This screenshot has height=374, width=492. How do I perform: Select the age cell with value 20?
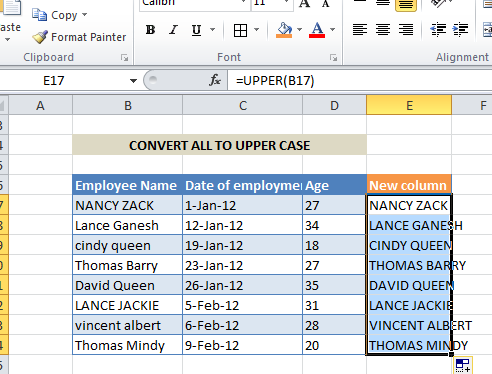(x=334, y=345)
